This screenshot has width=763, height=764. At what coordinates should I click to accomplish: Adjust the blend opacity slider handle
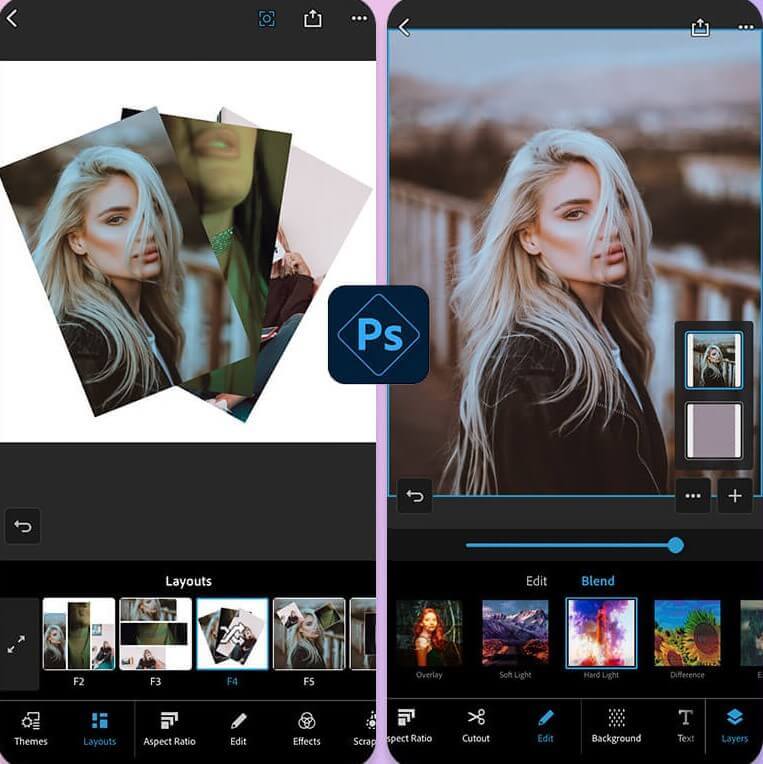675,545
